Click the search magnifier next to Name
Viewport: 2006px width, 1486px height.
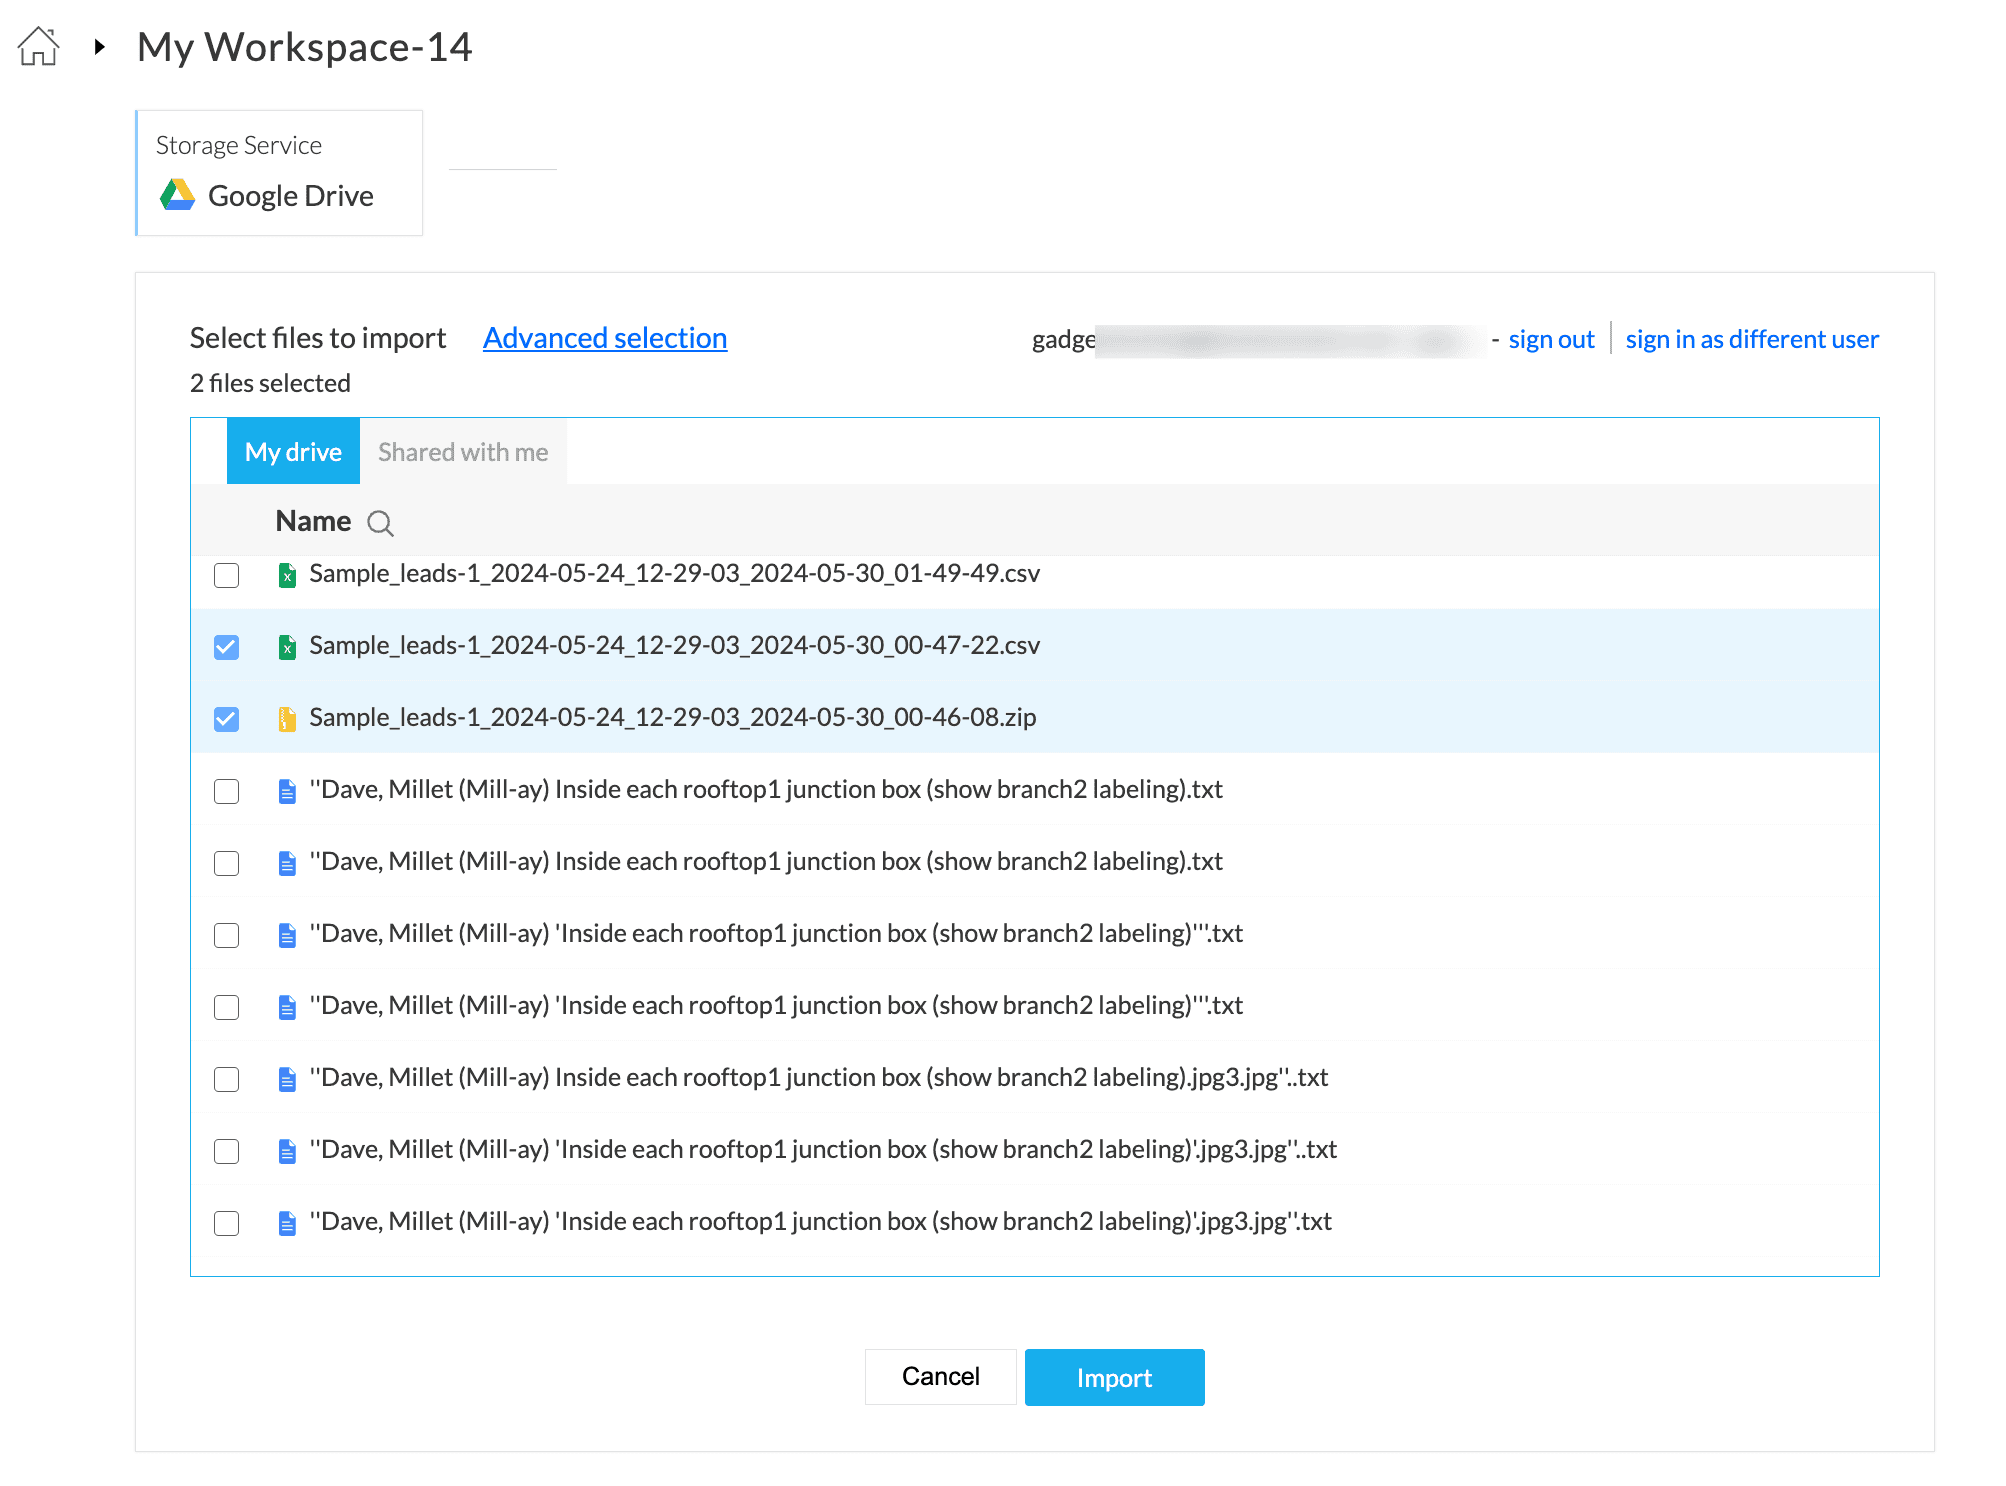(x=380, y=523)
